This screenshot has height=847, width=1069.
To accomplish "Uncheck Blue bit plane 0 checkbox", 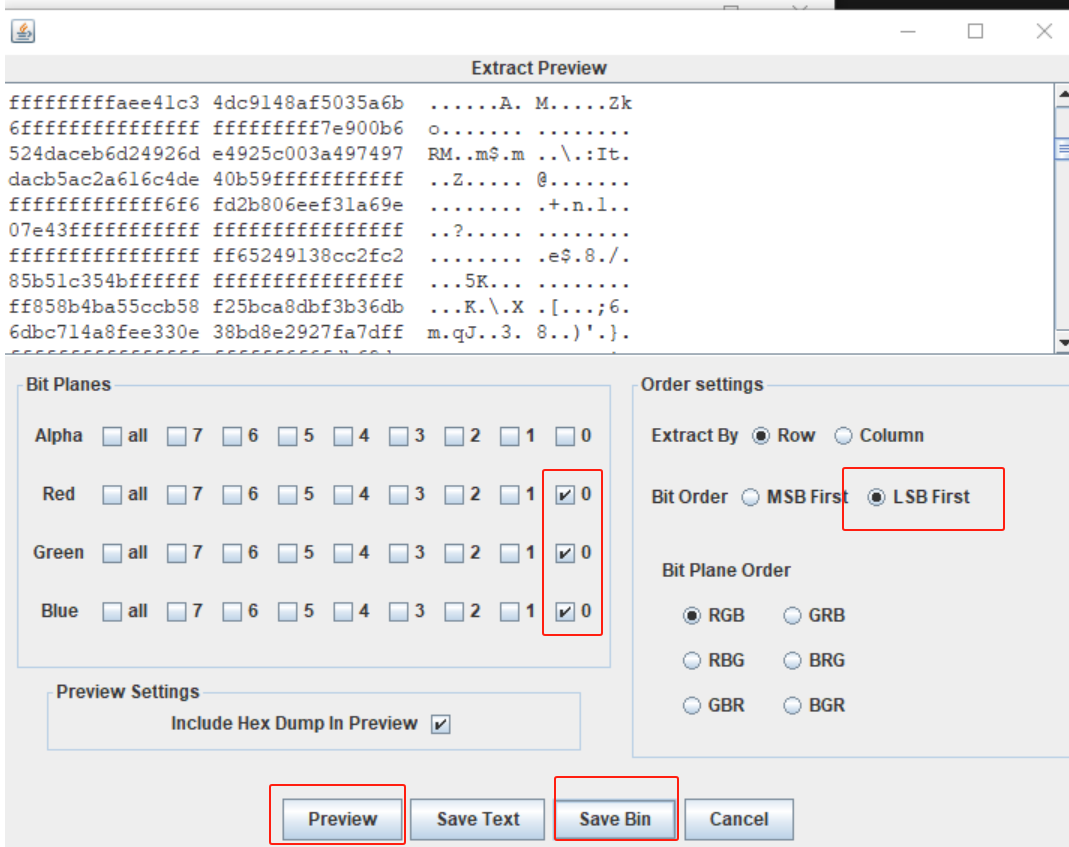I will (565, 612).
